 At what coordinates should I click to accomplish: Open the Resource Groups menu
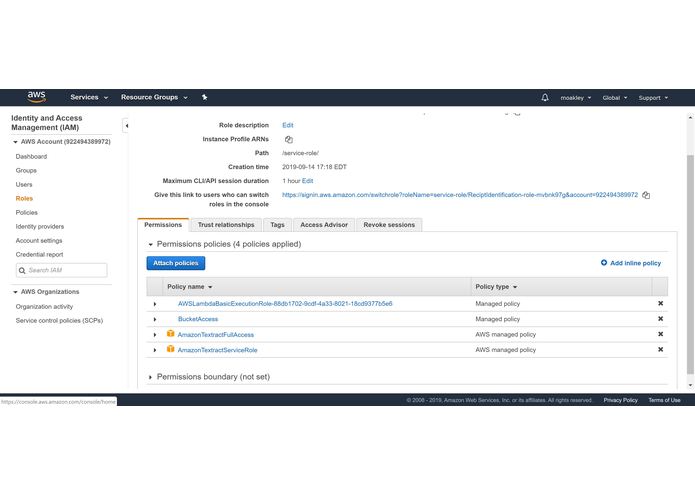(154, 97)
